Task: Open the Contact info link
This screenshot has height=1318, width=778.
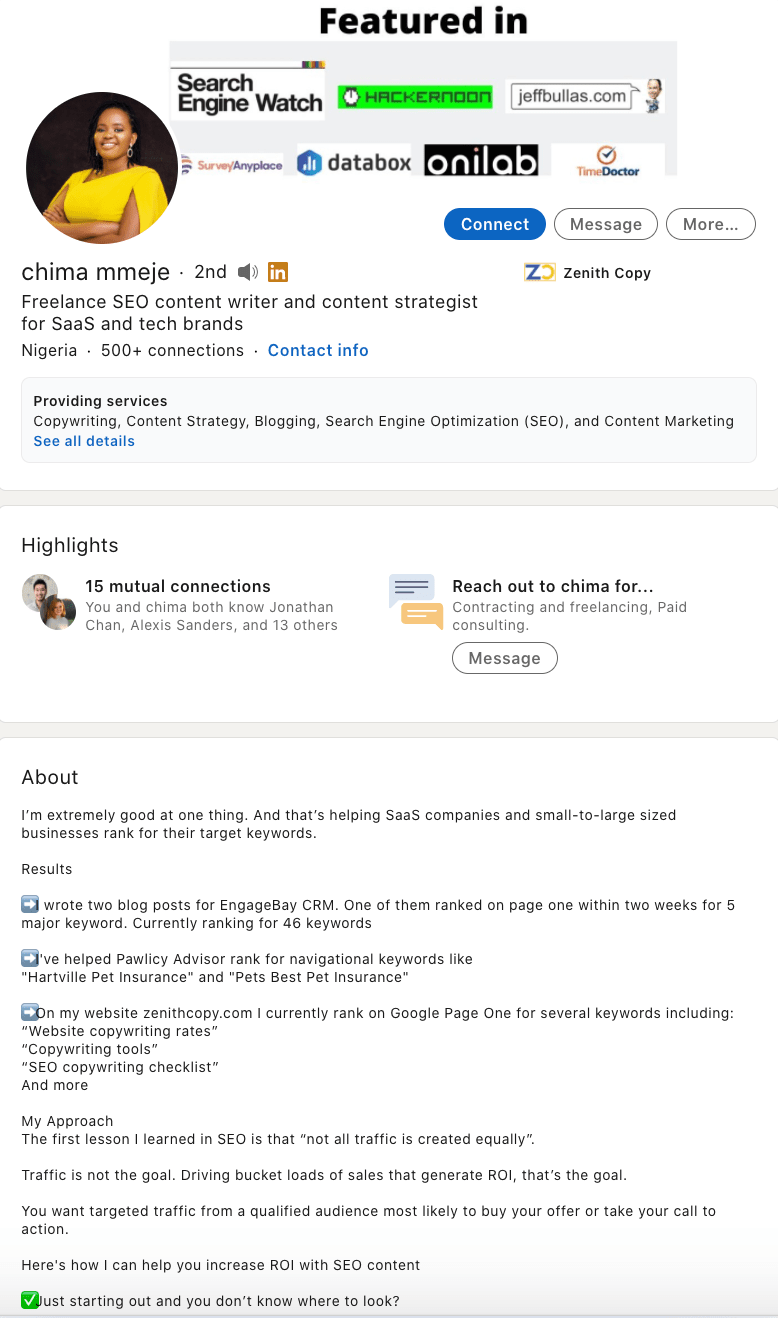Action: pos(318,350)
